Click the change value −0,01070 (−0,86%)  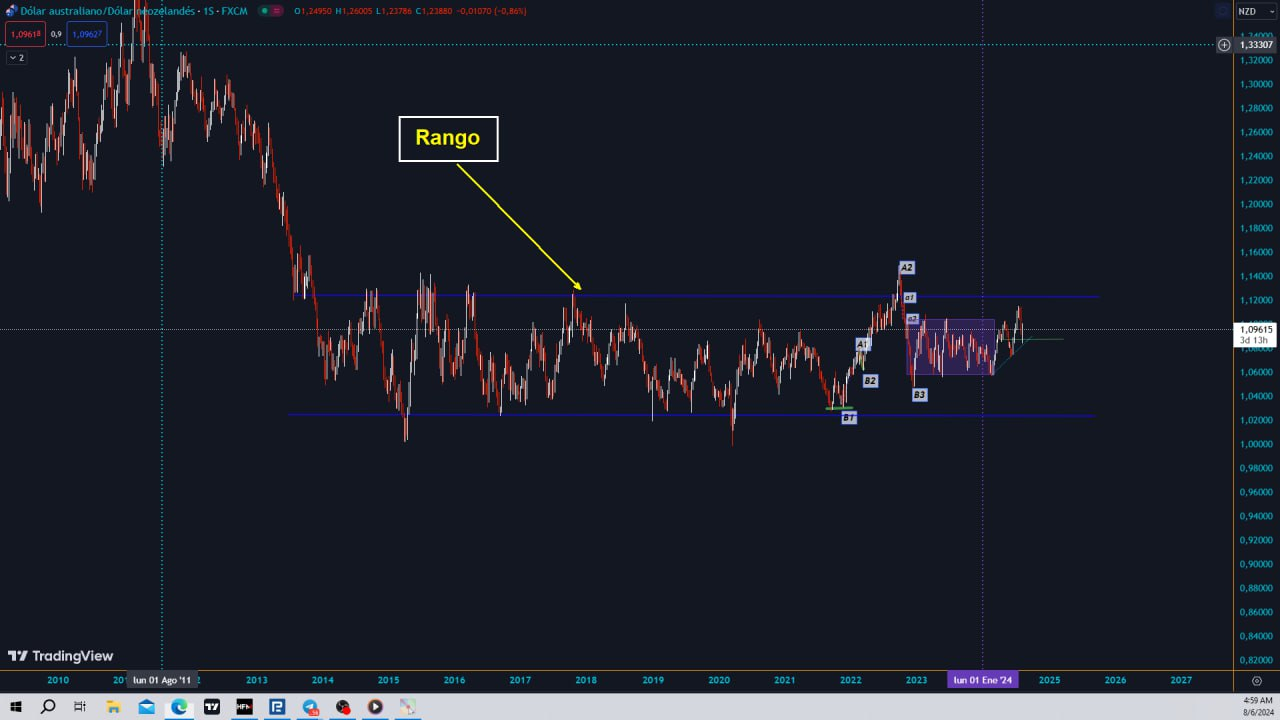coord(491,11)
